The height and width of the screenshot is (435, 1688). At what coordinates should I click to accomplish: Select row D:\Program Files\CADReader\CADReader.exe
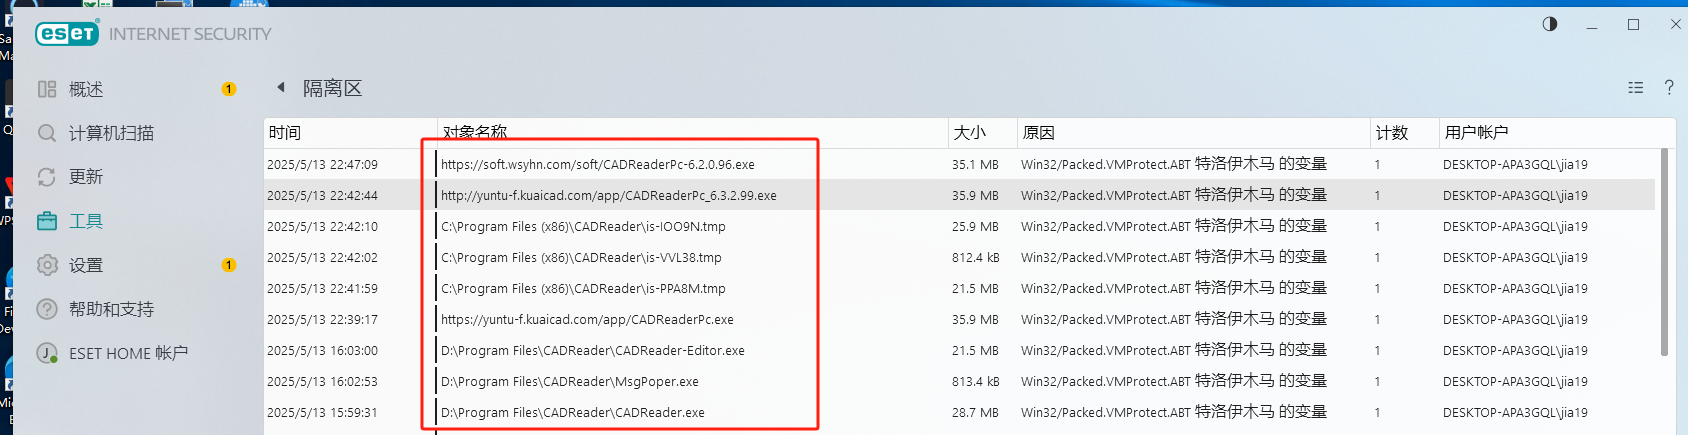[959, 412]
